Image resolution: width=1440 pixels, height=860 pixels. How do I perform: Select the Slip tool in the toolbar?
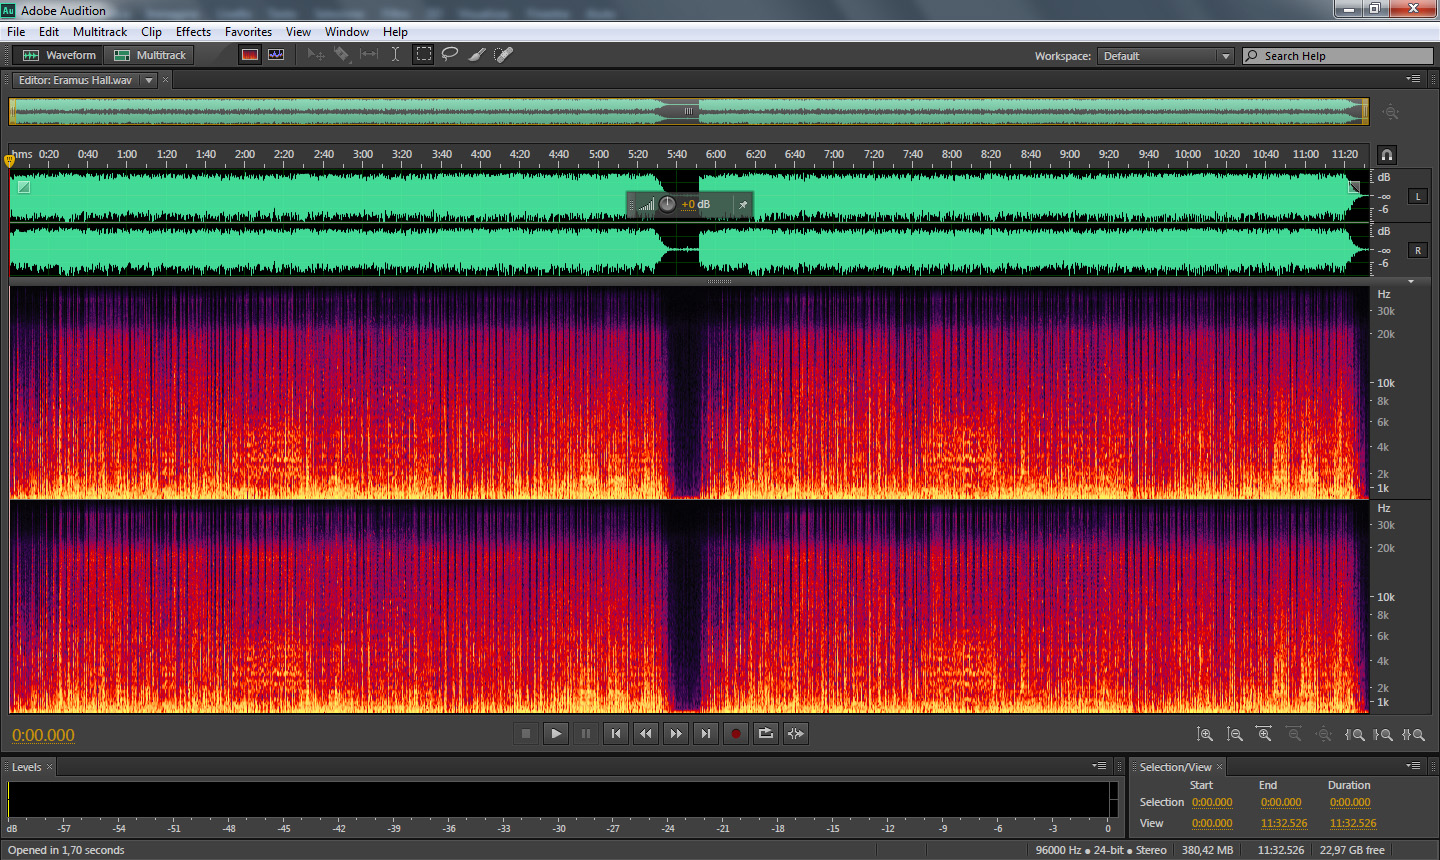[x=369, y=55]
